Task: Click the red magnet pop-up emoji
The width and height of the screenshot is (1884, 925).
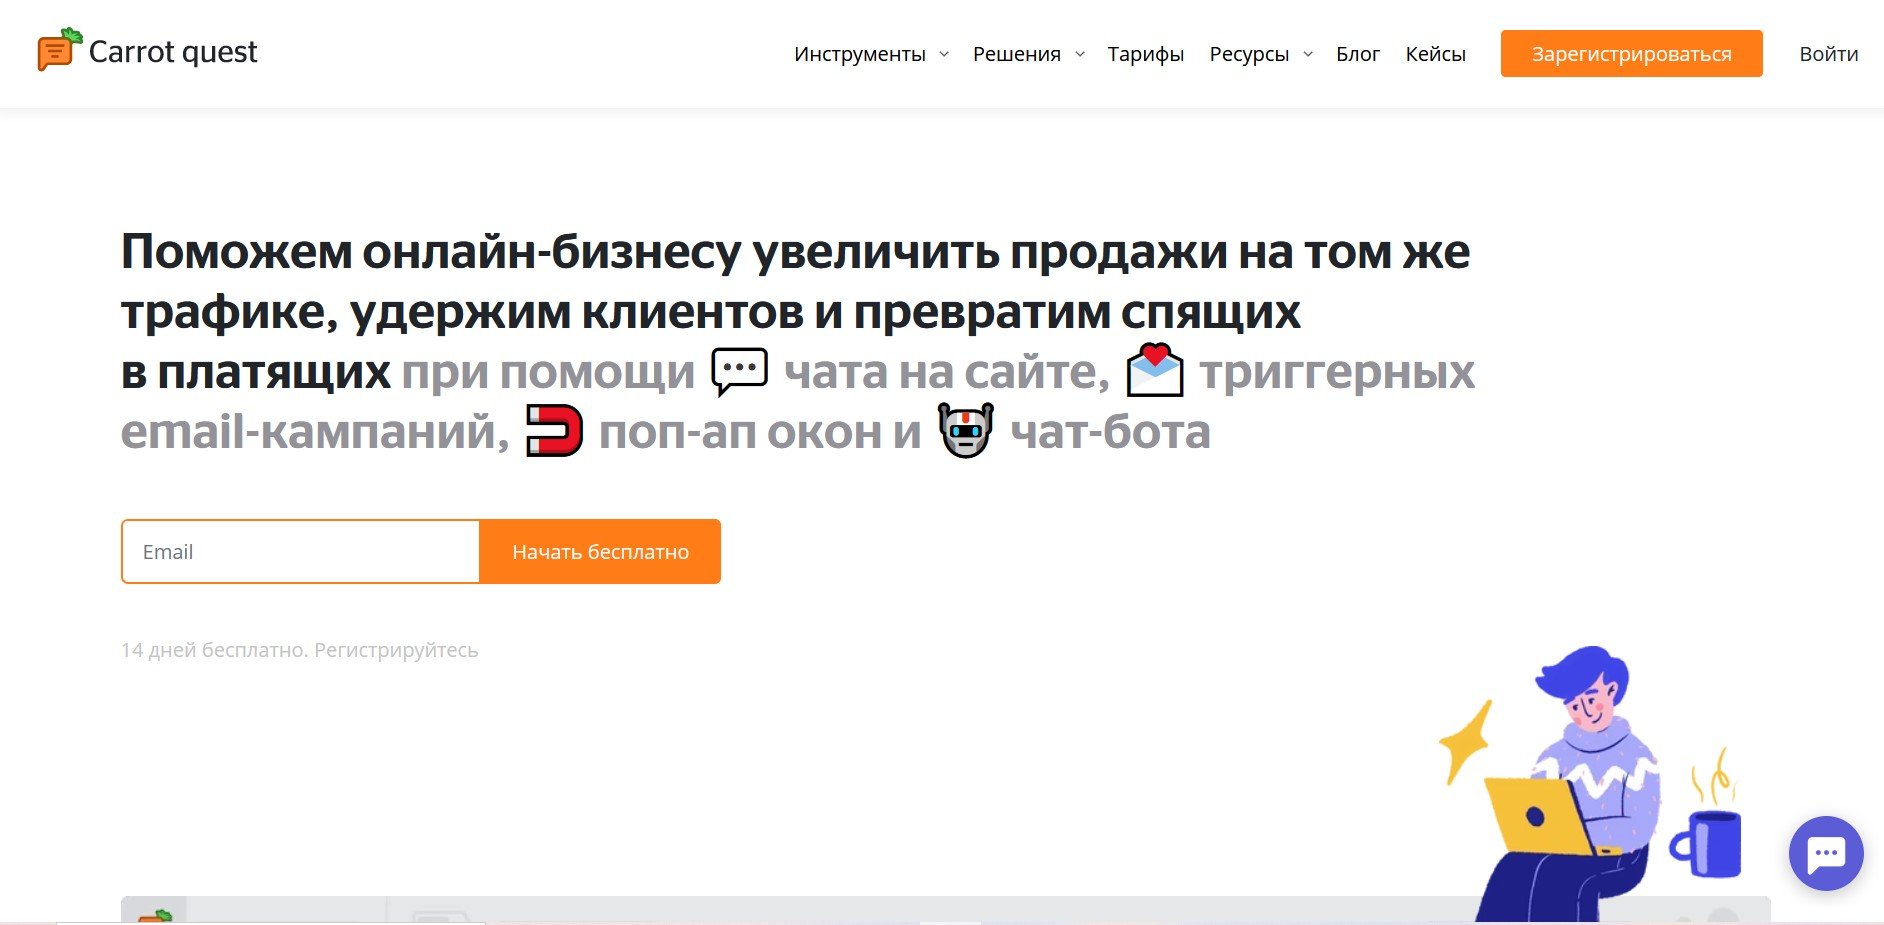Action: coord(554,431)
